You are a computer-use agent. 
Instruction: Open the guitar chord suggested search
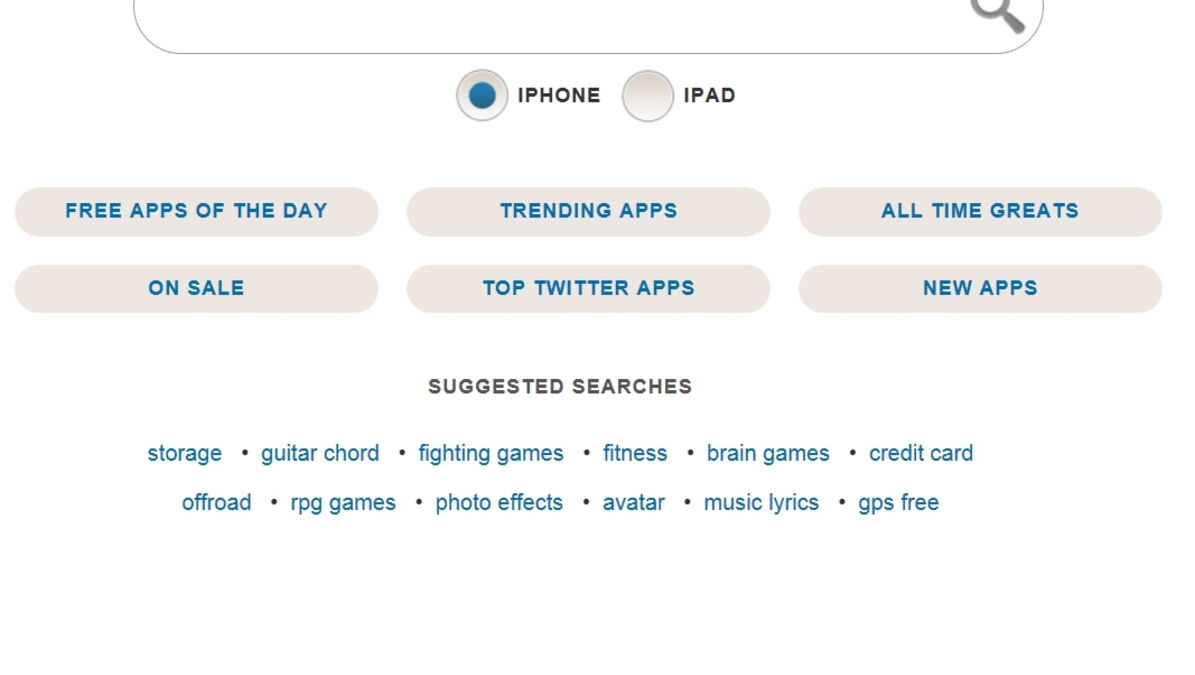click(x=320, y=453)
